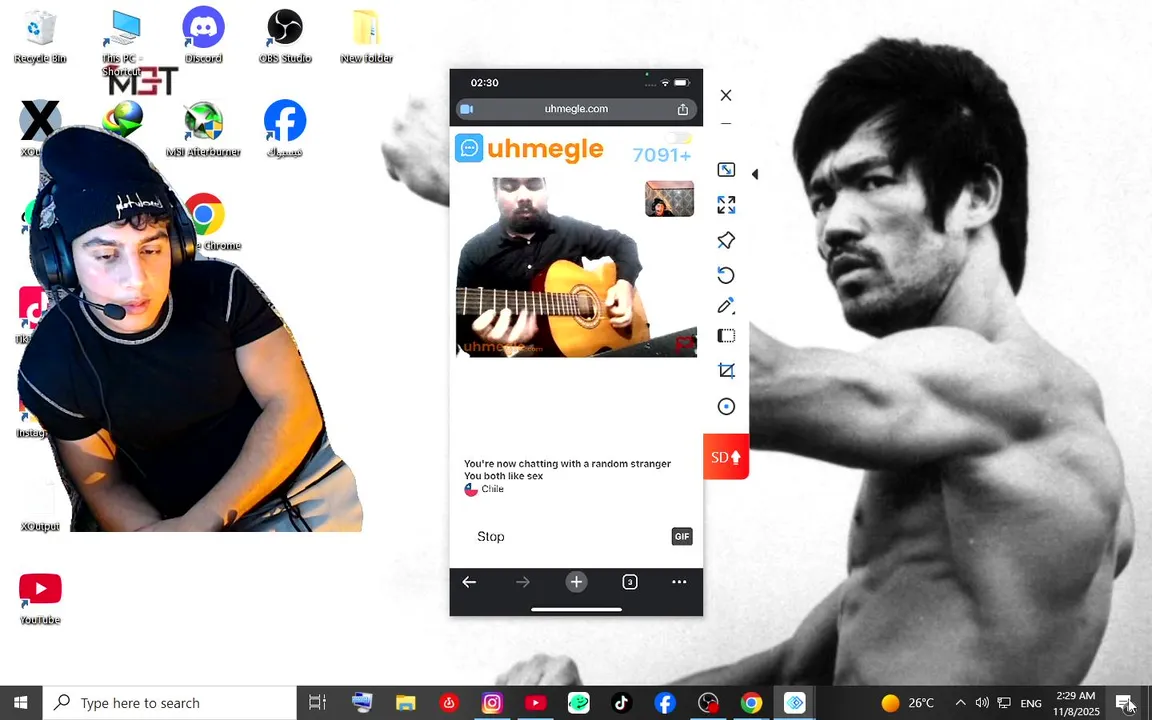Open the 26°C weather widget
The width and height of the screenshot is (1152, 720).
[x=908, y=703]
